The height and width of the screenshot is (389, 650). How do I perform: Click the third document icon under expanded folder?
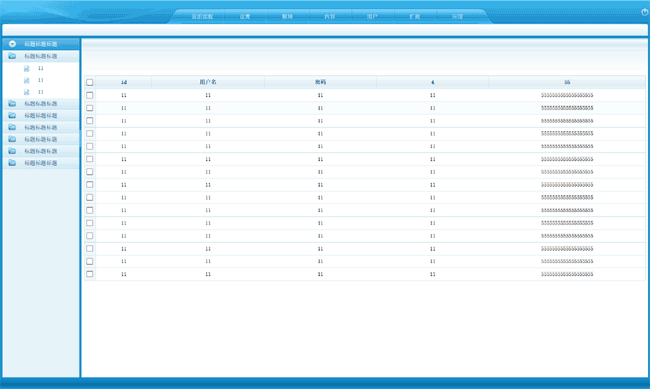(27, 92)
